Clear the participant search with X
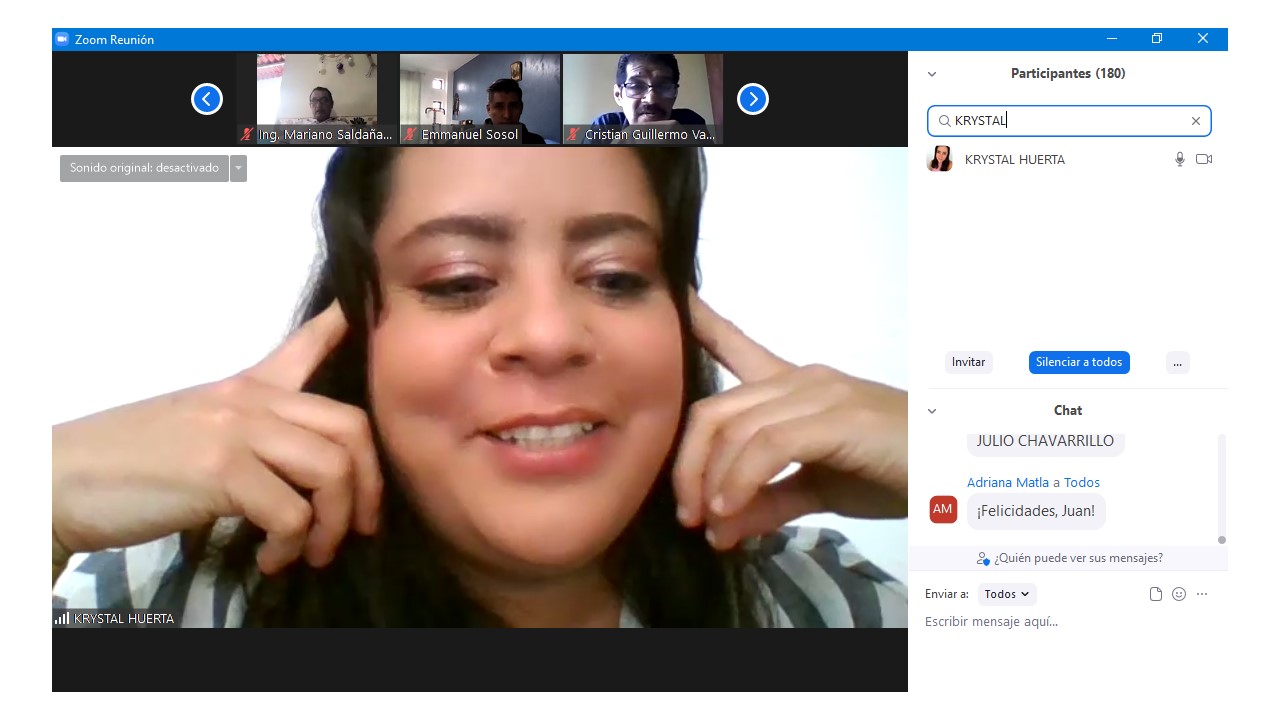This screenshot has width=1280, height=720. [x=1195, y=121]
